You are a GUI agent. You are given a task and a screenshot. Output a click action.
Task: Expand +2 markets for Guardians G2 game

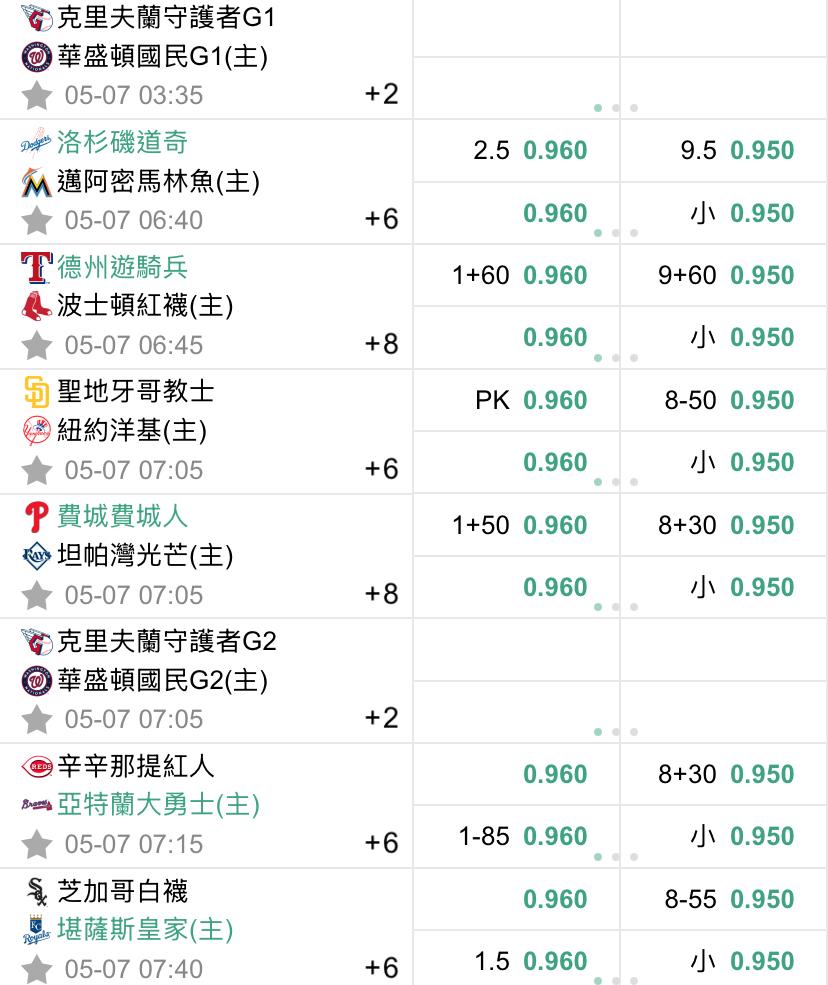[381, 718]
